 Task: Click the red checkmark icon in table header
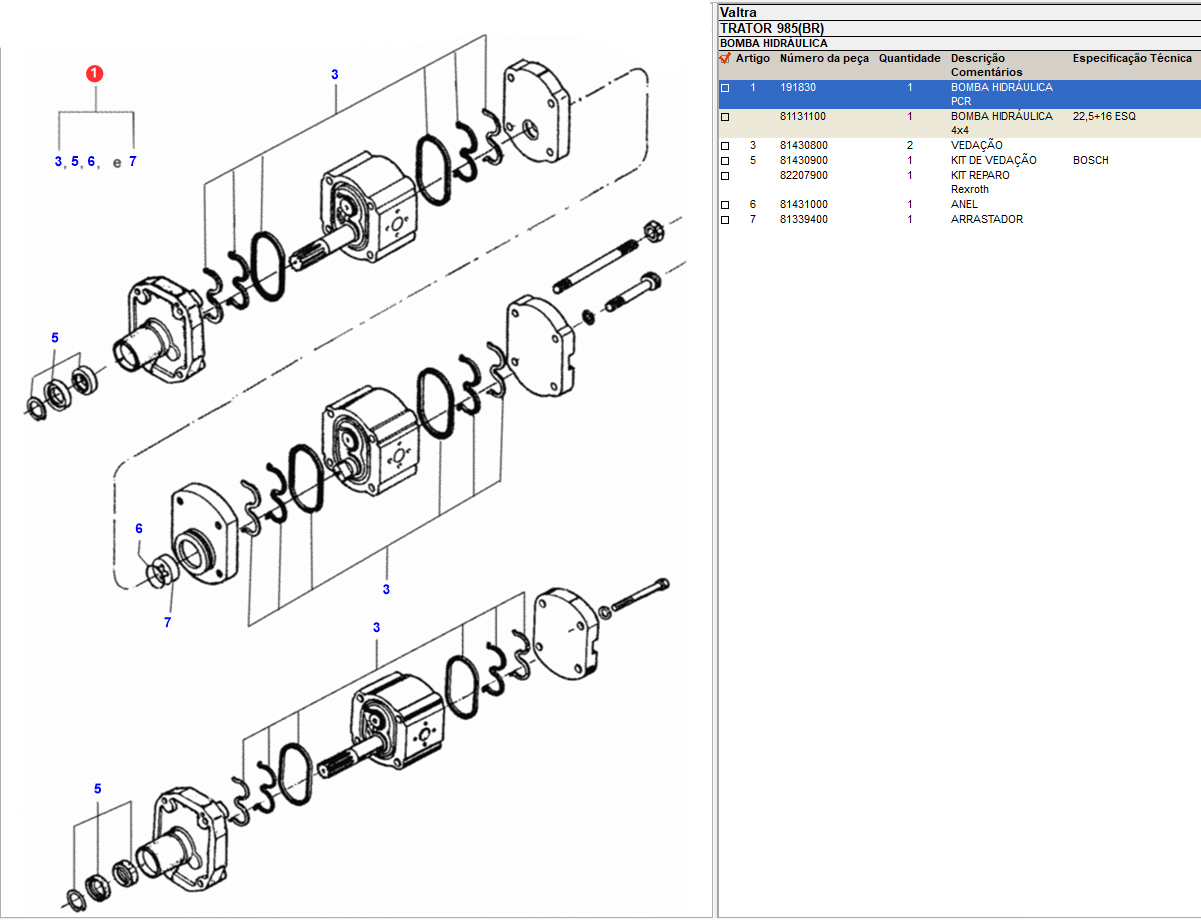725,59
